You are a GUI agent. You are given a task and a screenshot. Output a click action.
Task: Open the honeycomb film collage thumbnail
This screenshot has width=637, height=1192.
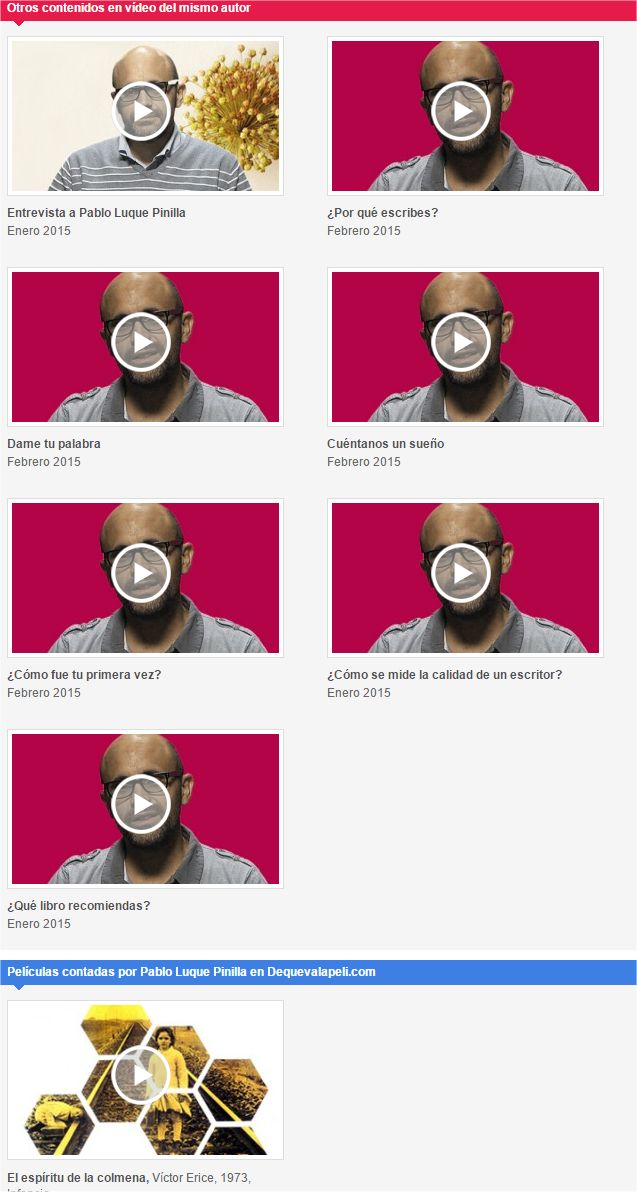[x=145, y=1079]
